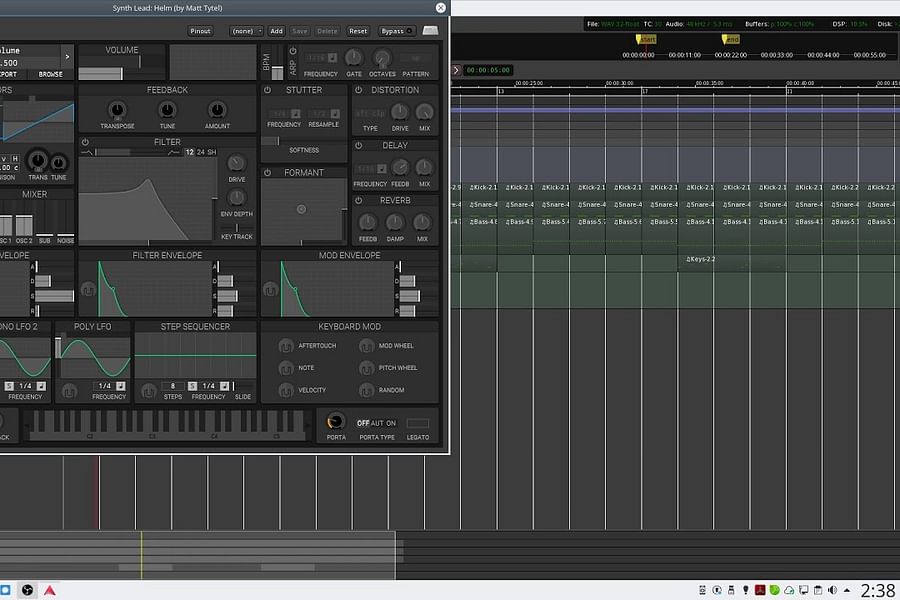
Task: Enable the Random keyboard mod source
Action: click(x=368, y=391)
